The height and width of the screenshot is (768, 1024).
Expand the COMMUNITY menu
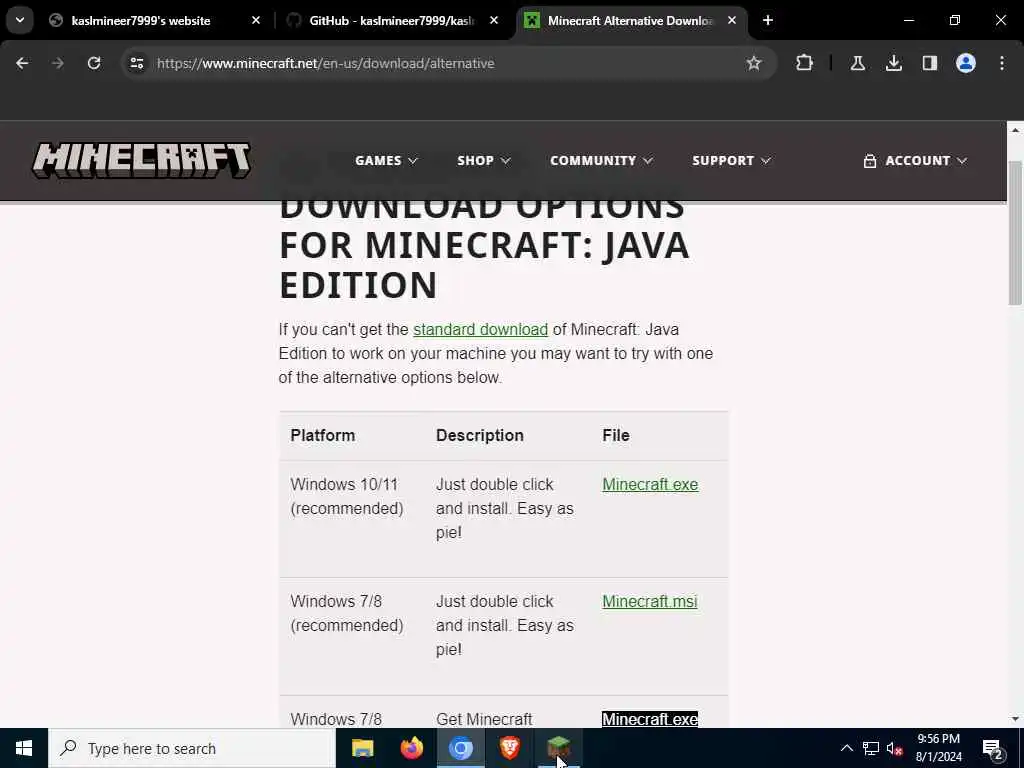click(x=601, y=161)
